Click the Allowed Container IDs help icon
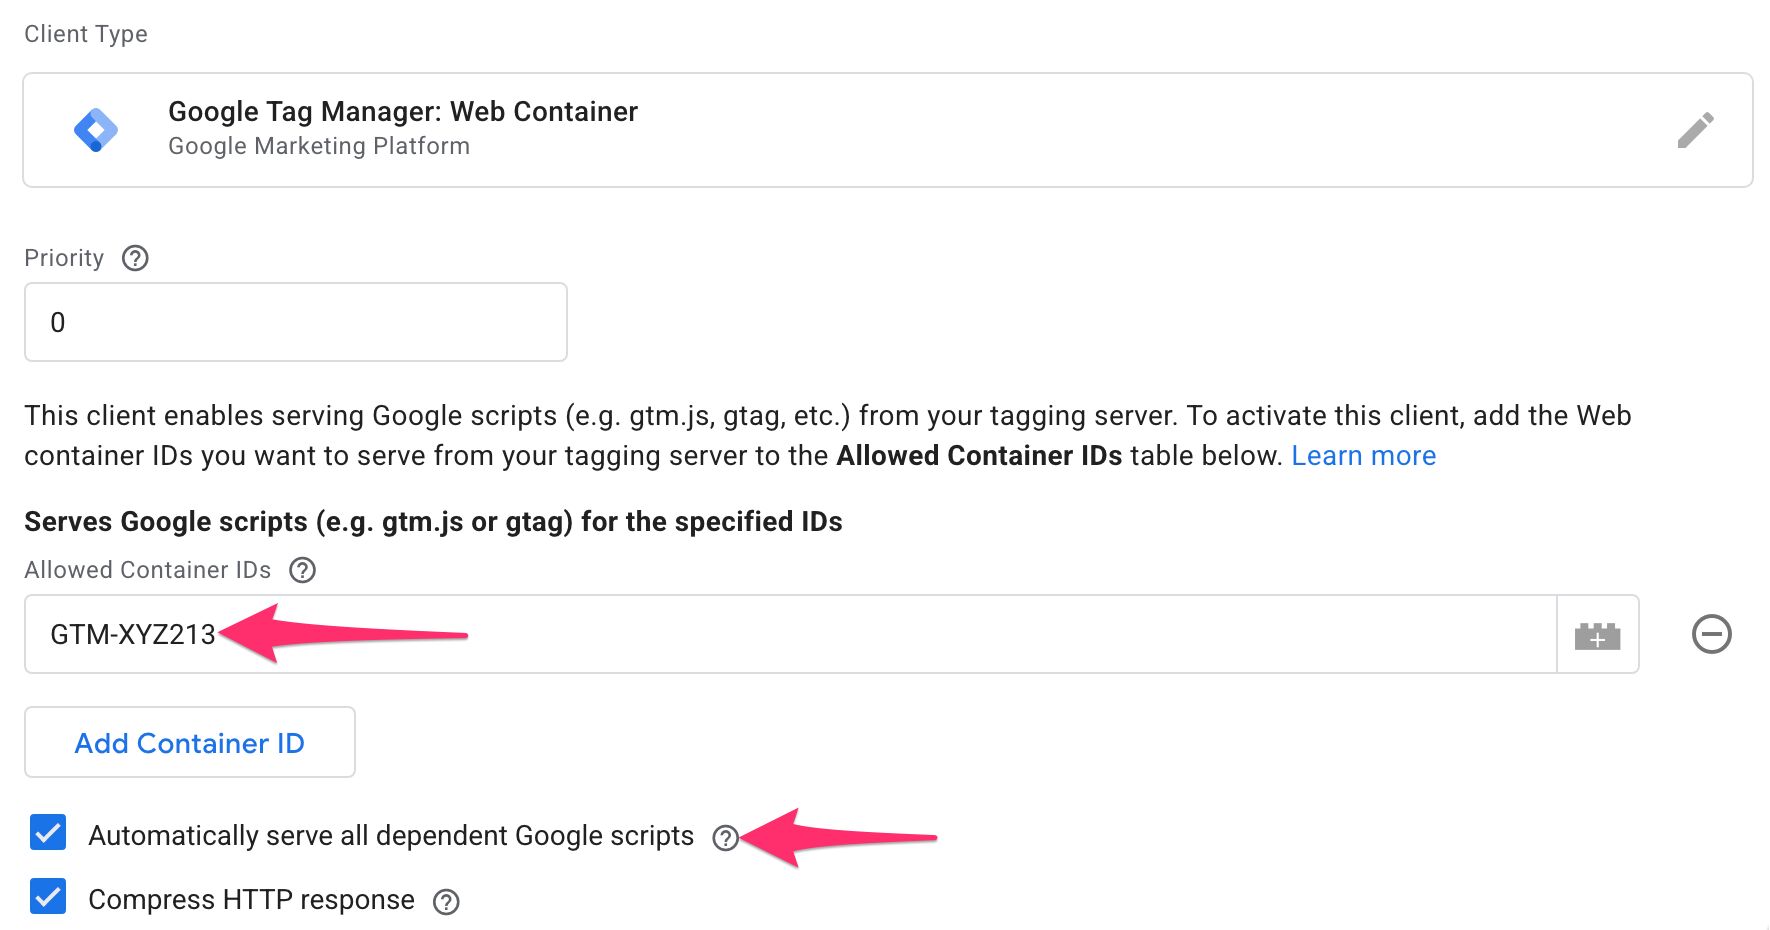 click(x=302, y=570)
